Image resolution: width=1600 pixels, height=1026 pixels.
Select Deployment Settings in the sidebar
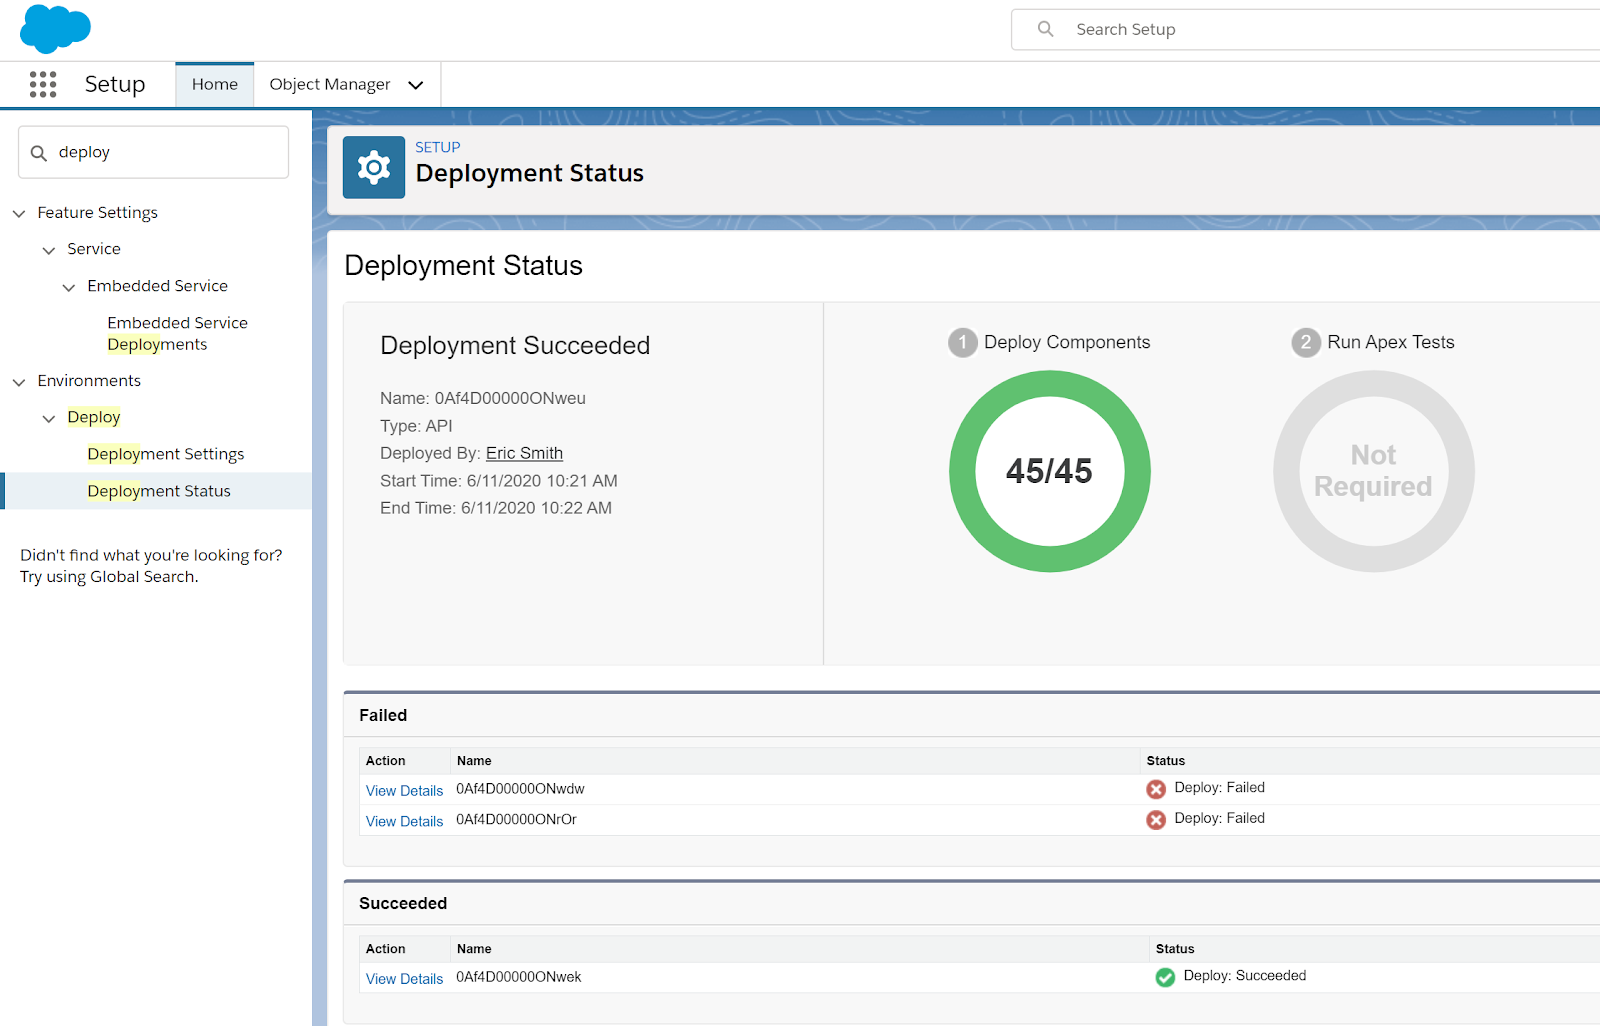(x=165, y=454)
